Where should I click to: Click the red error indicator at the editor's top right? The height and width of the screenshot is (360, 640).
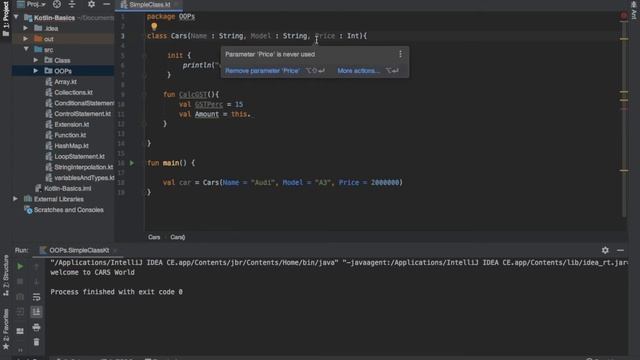pyautogui.click(x=624, y=16)
